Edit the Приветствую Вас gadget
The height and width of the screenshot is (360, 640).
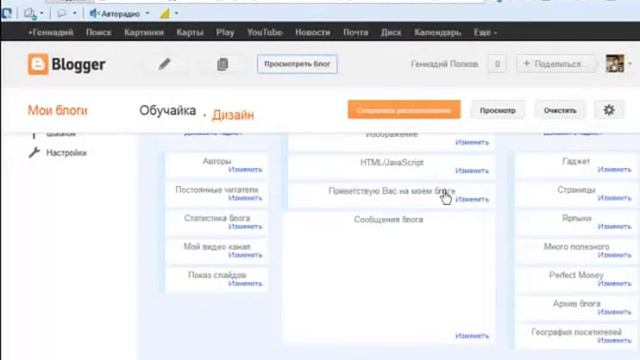(x=472, y=199)
